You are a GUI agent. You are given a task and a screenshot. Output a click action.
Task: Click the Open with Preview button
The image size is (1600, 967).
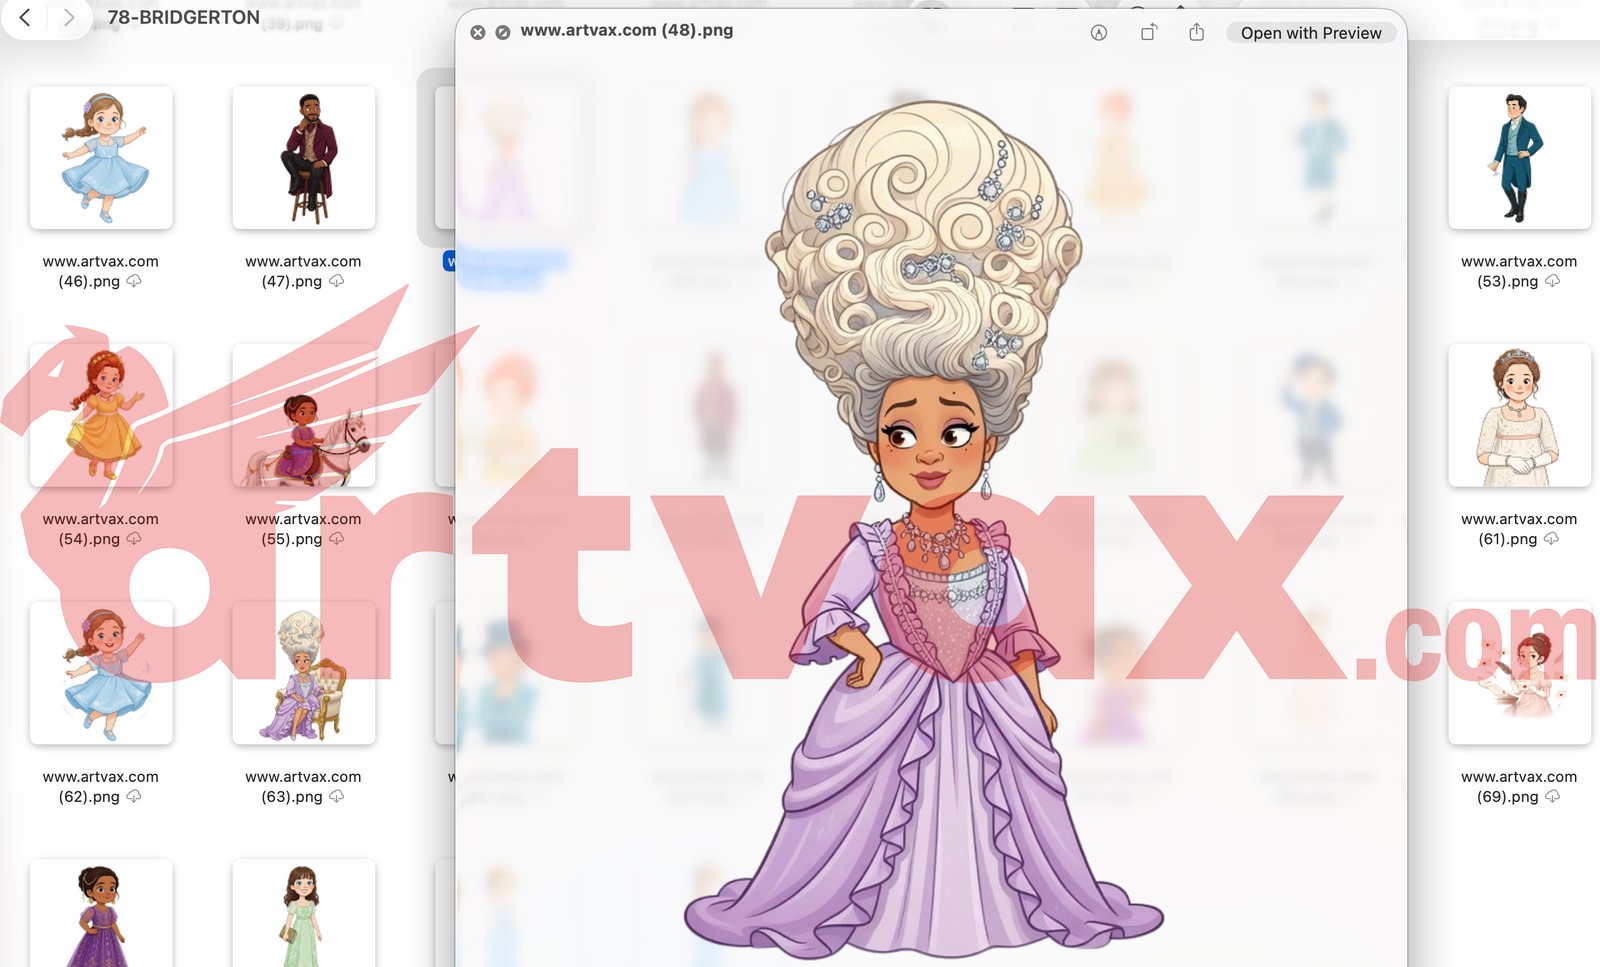[1310, 32]
